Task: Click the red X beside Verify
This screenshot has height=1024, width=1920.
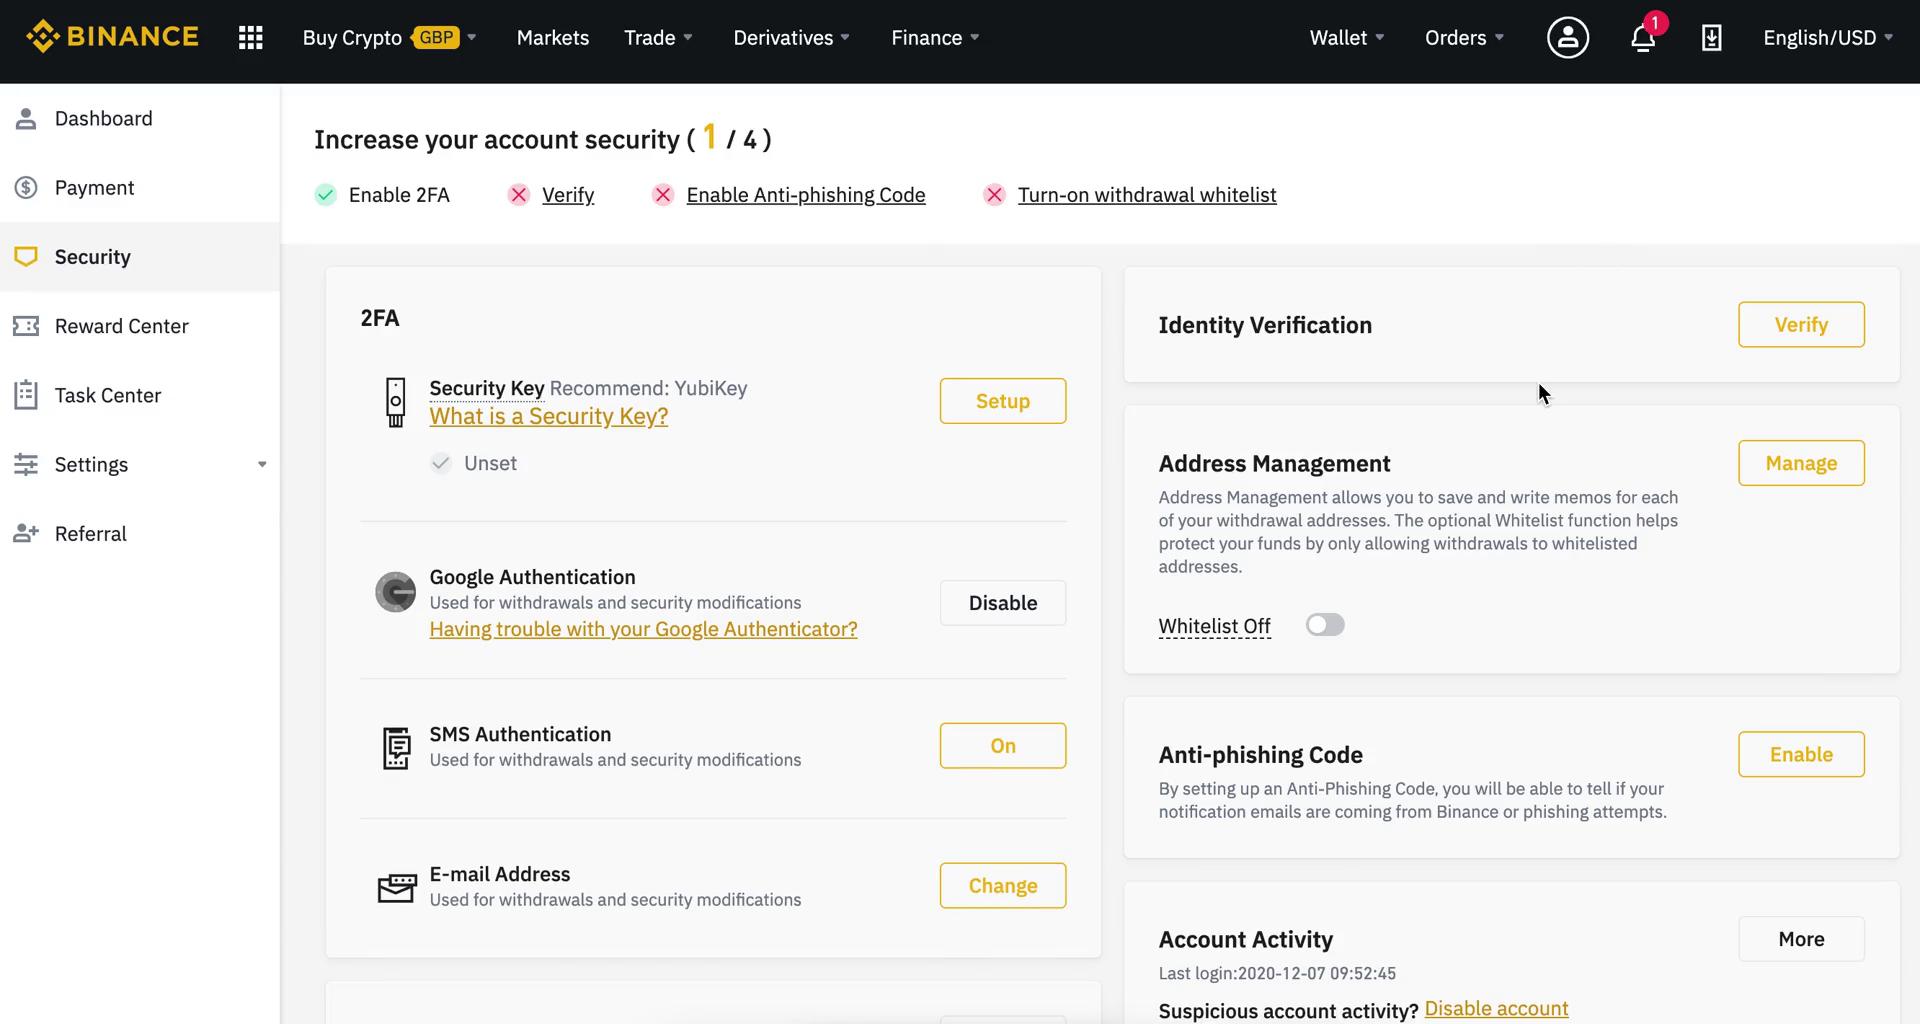Action: pos(519,195)
